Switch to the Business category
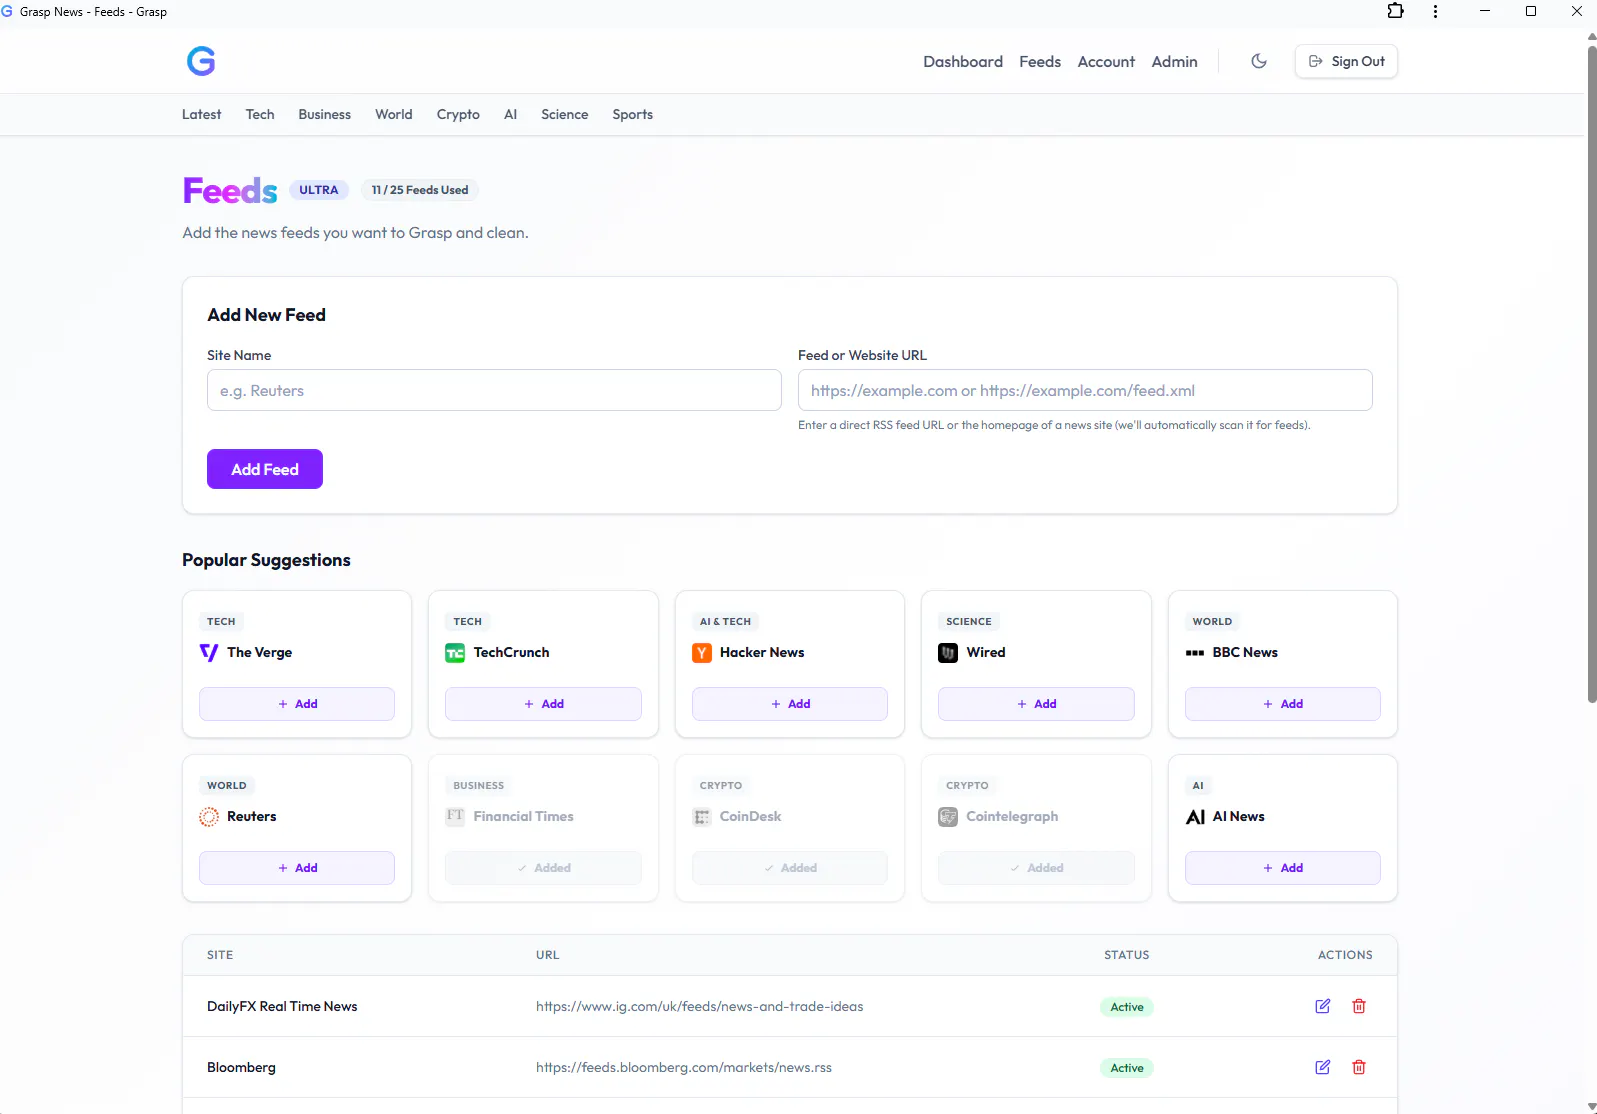Viewport: 1597px width, 1114px height. (x=325, y=114)
